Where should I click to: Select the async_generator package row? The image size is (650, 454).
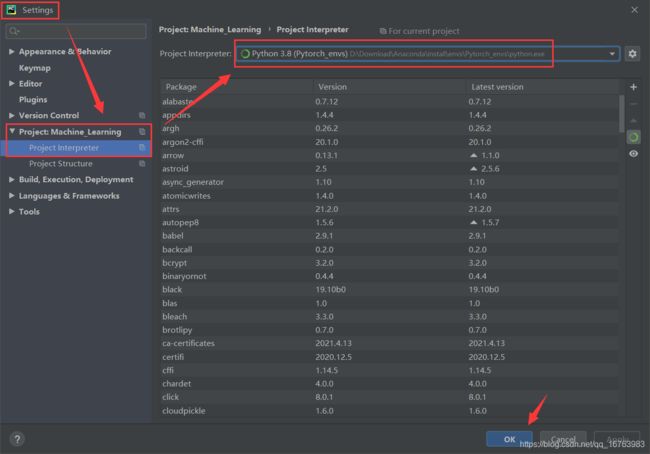coord(390,182)
